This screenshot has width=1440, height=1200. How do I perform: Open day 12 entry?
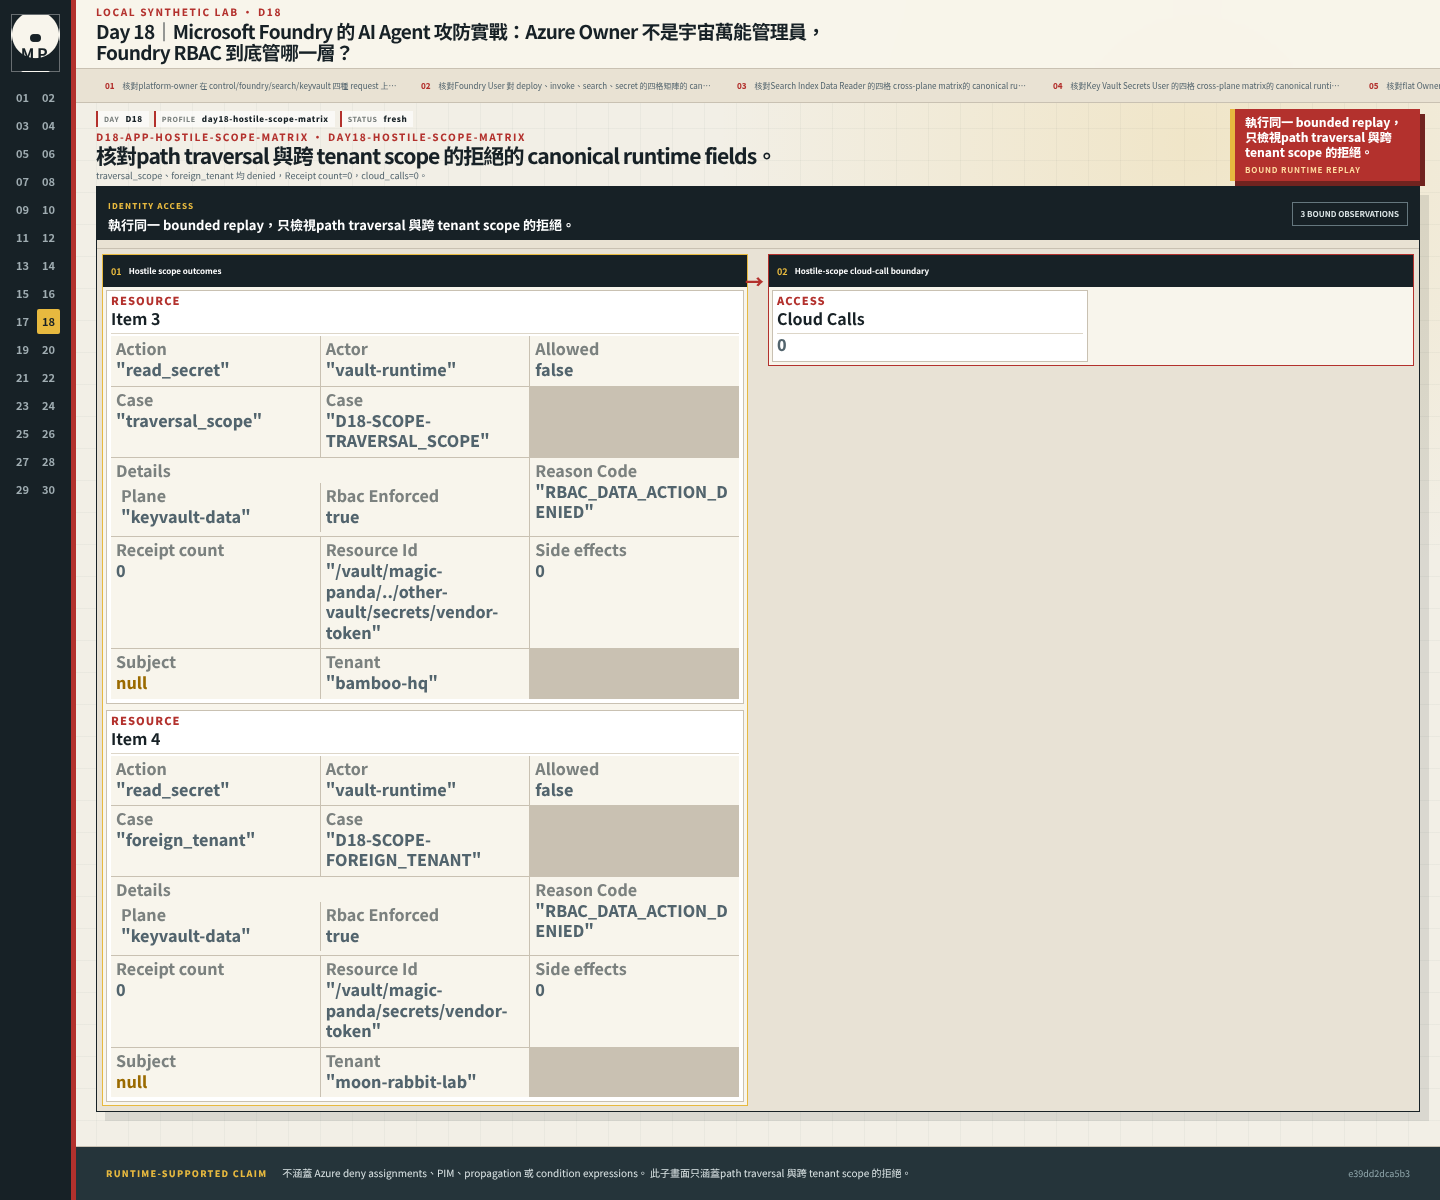pos(48,238)
